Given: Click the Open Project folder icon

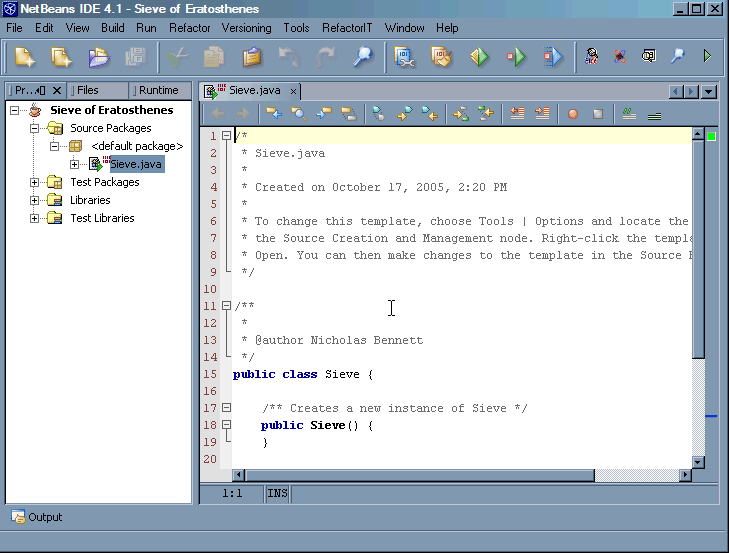Looking at the screenshot, I should (x=98, y=57).
